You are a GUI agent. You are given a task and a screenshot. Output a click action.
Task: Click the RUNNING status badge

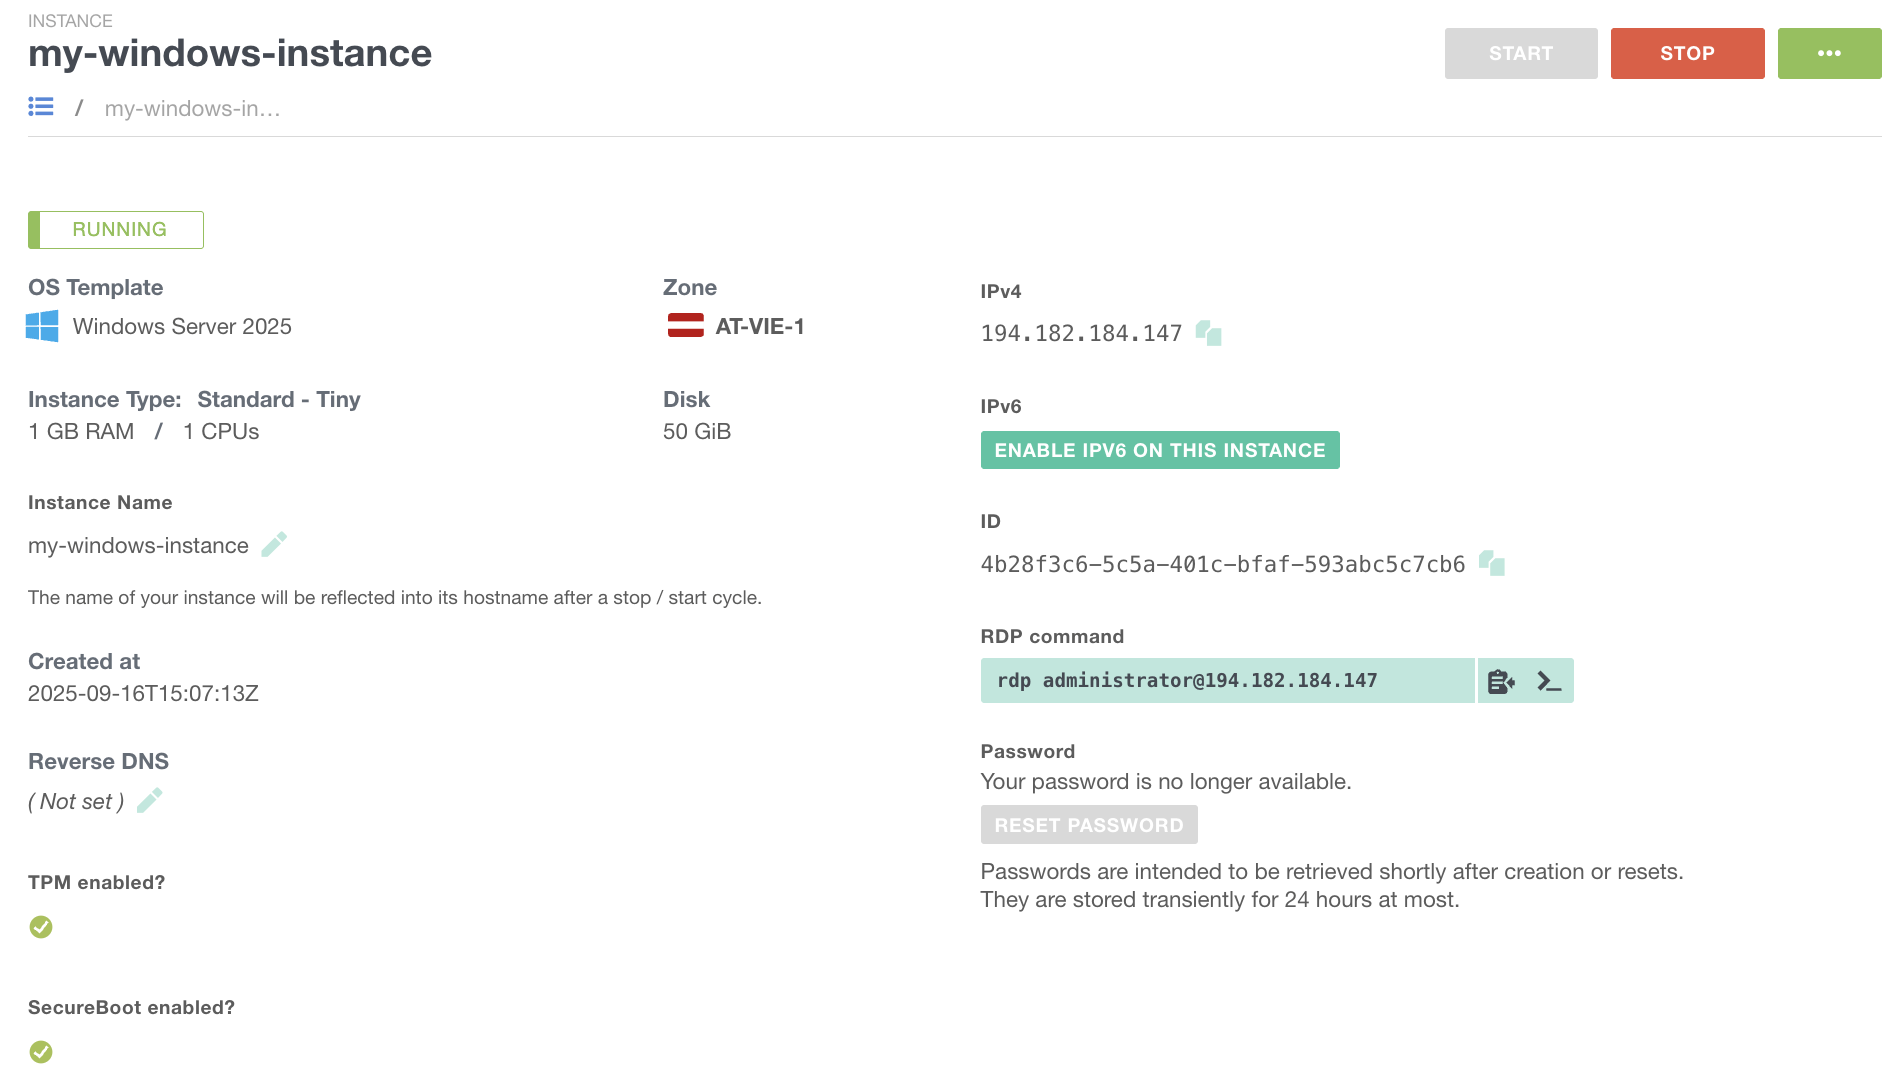click(x=116, y=230)
